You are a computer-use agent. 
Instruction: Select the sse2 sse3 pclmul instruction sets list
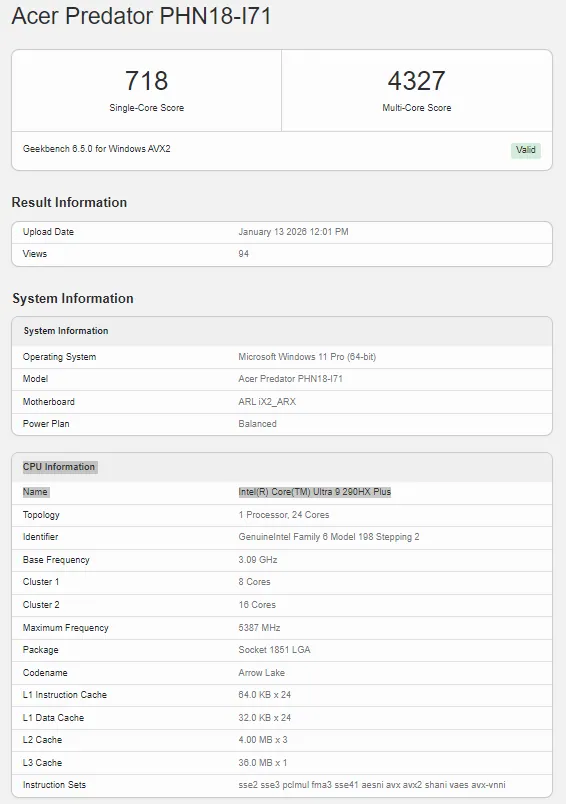pyautogui.click(x=372, y=785)
